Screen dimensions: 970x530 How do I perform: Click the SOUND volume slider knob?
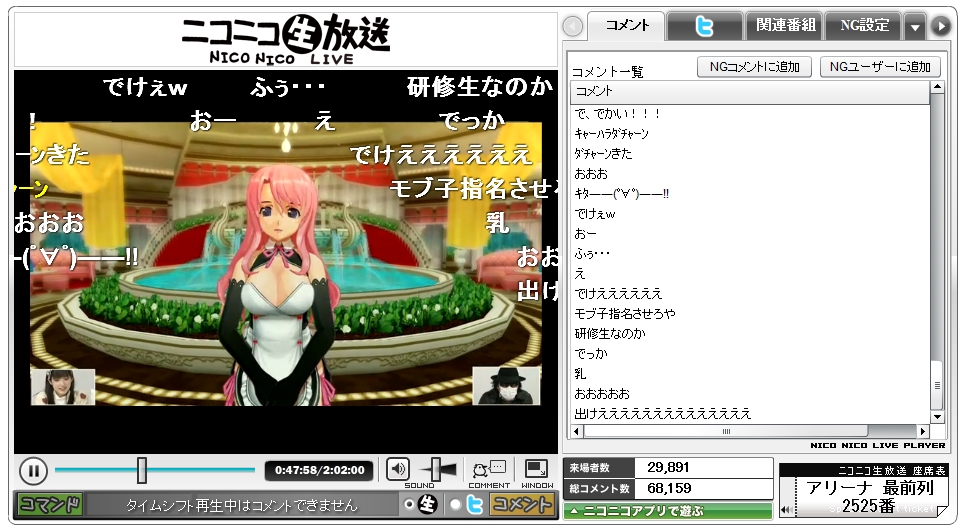(436, 469)
